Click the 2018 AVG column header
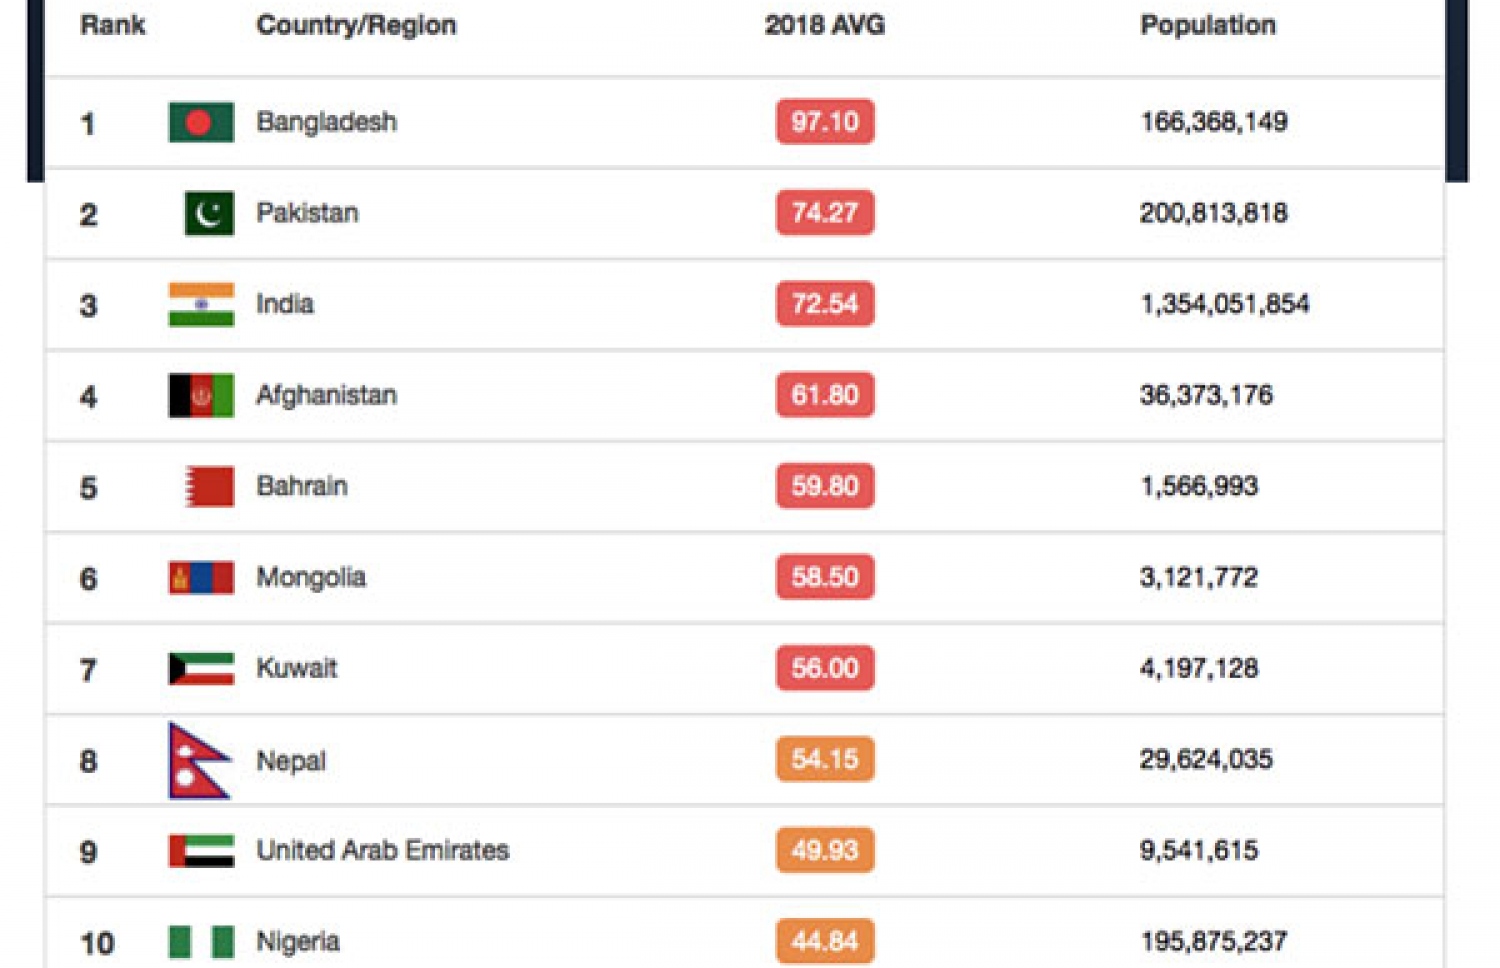 pyautogui.click(x=824, y=25)
